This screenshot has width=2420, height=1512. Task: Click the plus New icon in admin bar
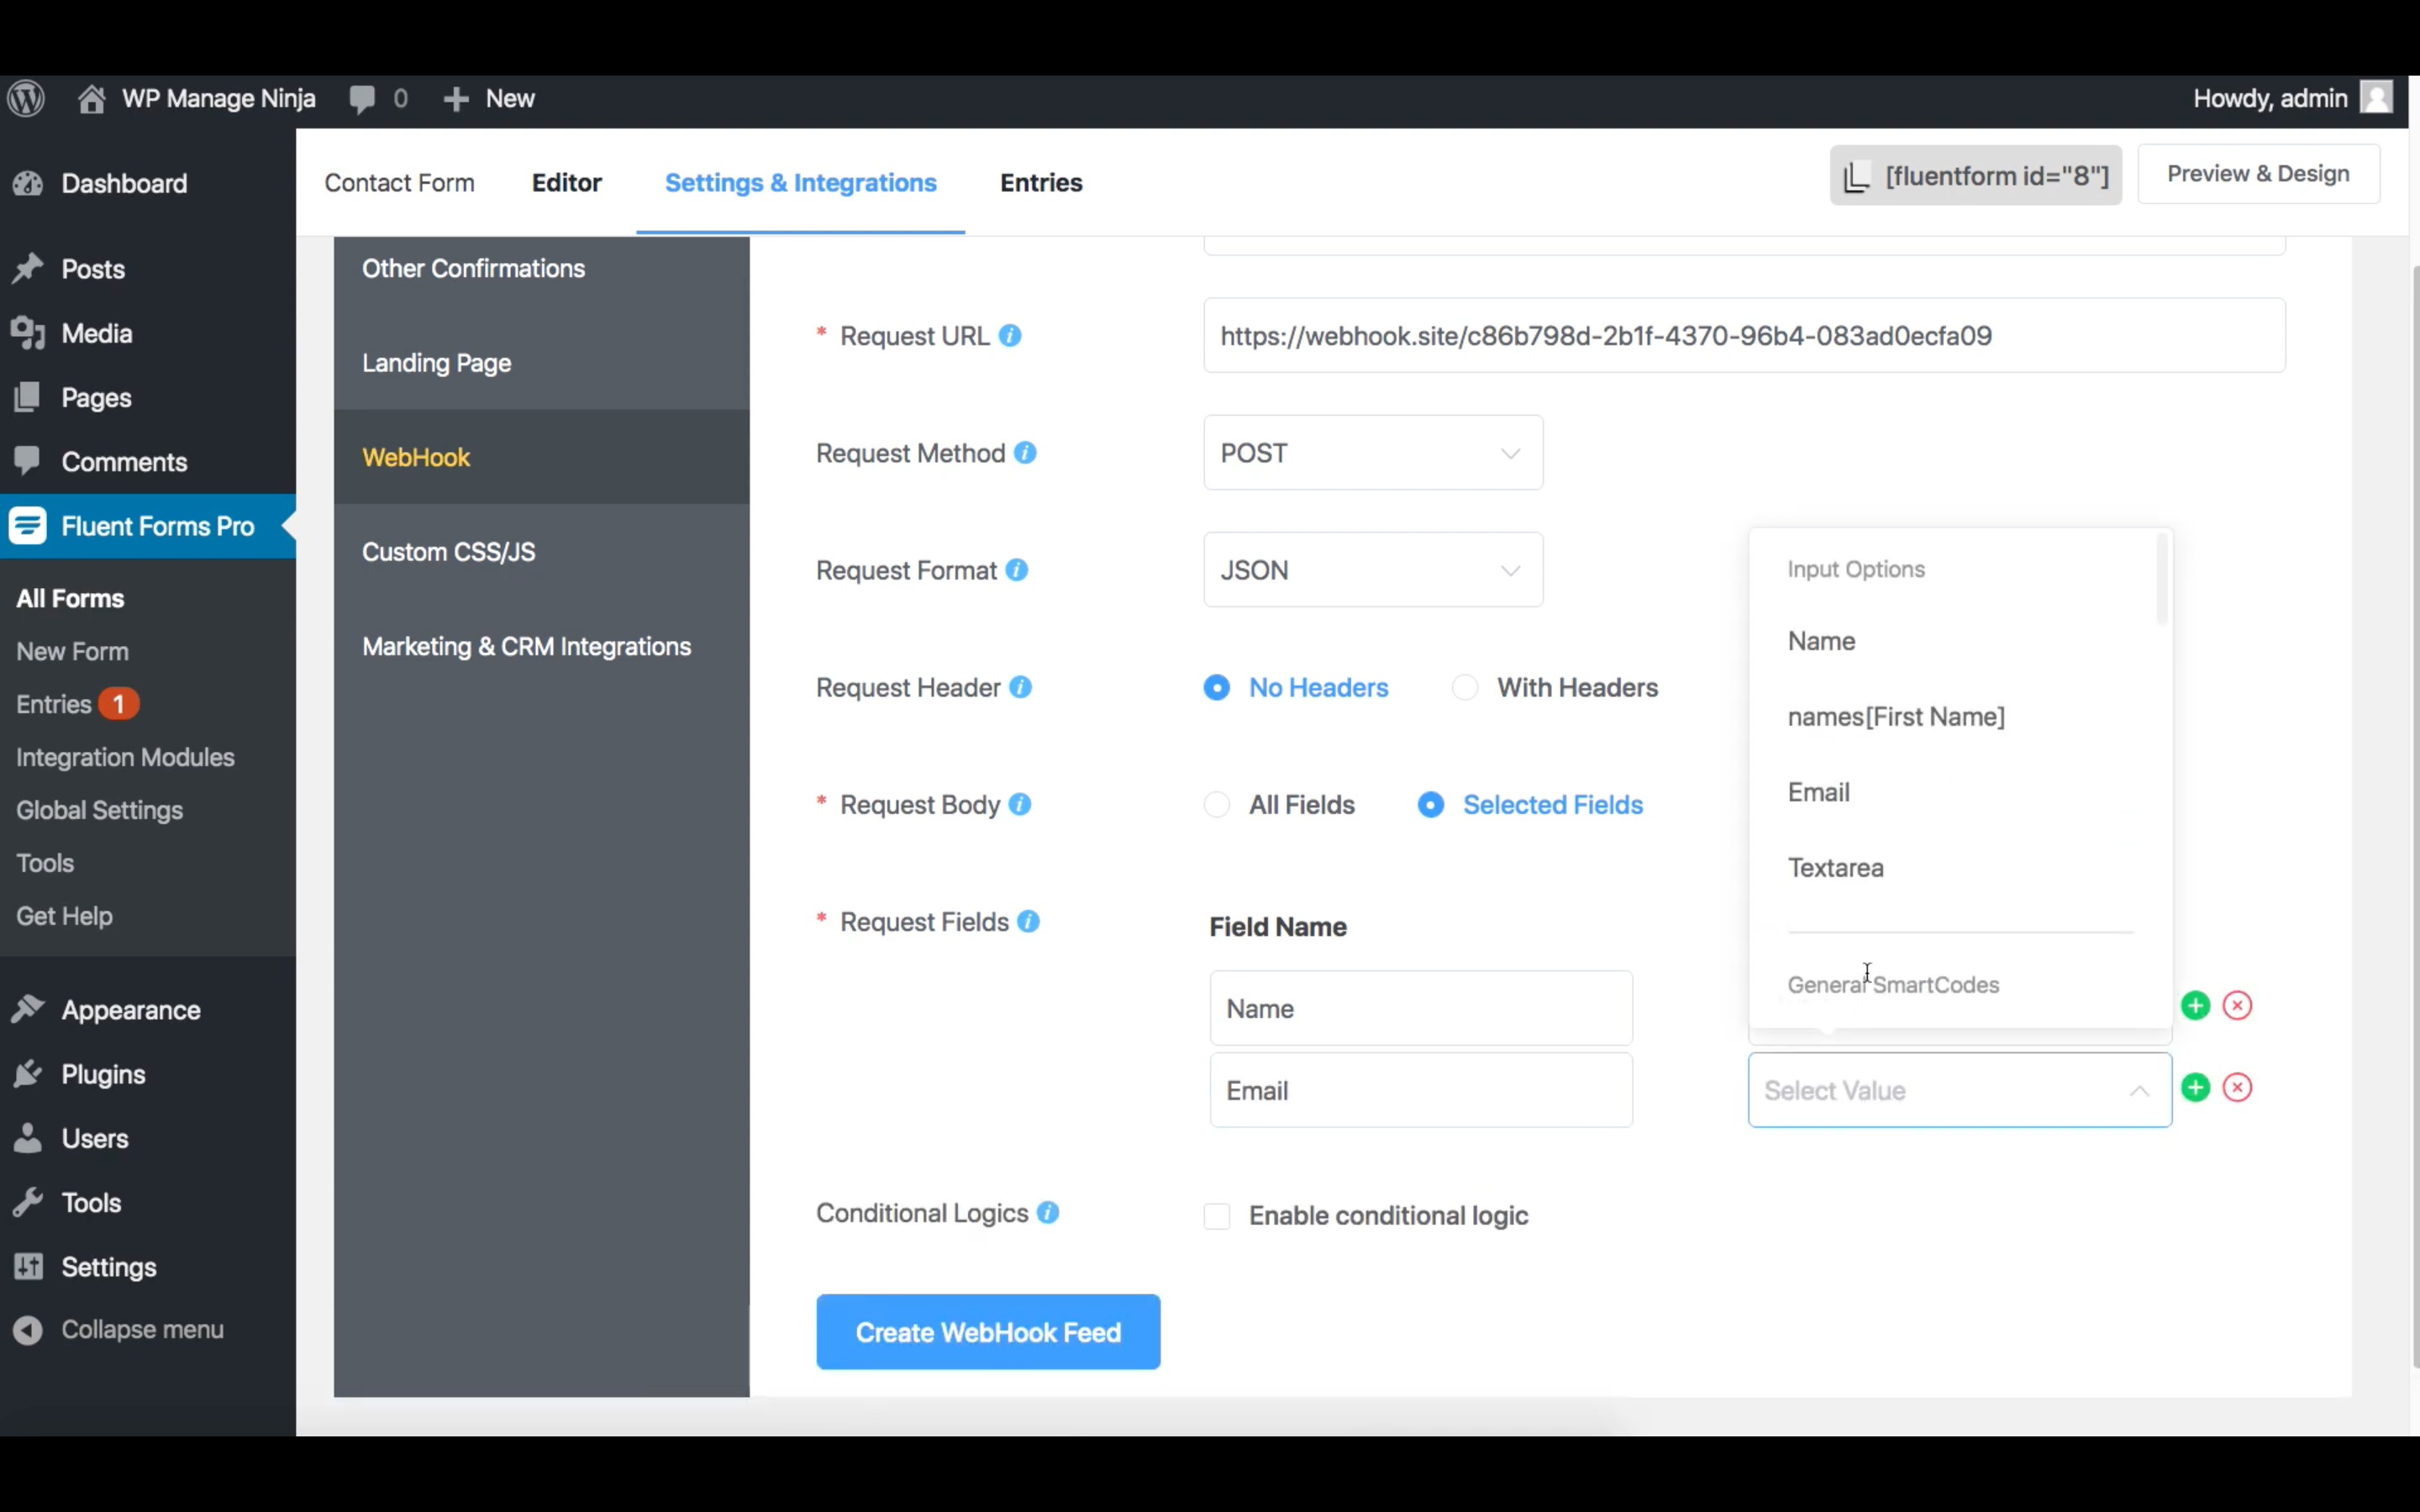pyautogui.click(x=456, y=99)
